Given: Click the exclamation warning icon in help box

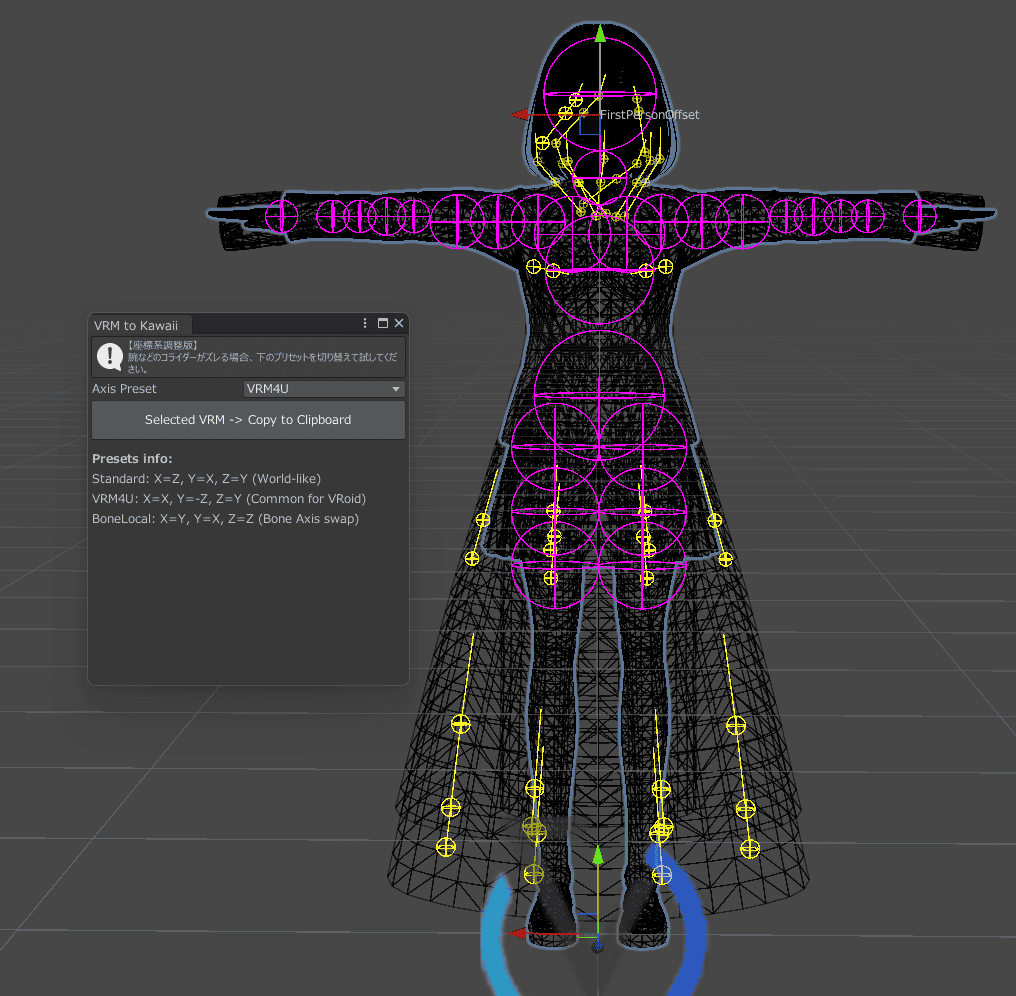Looking at the screenshot, I should [109, 356].
